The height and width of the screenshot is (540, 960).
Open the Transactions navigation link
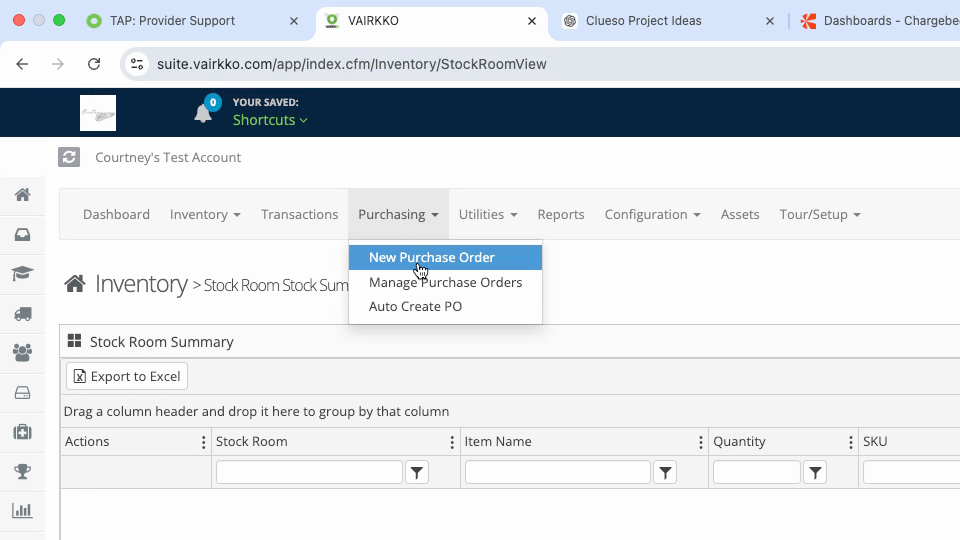coord(299,214)
